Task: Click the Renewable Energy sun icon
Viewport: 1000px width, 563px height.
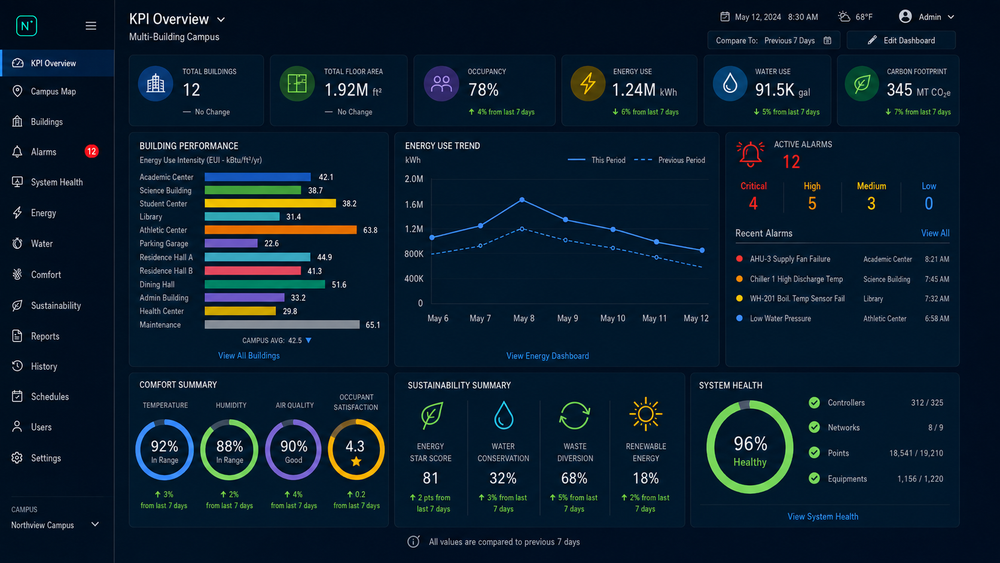Action: pos(645,414)
